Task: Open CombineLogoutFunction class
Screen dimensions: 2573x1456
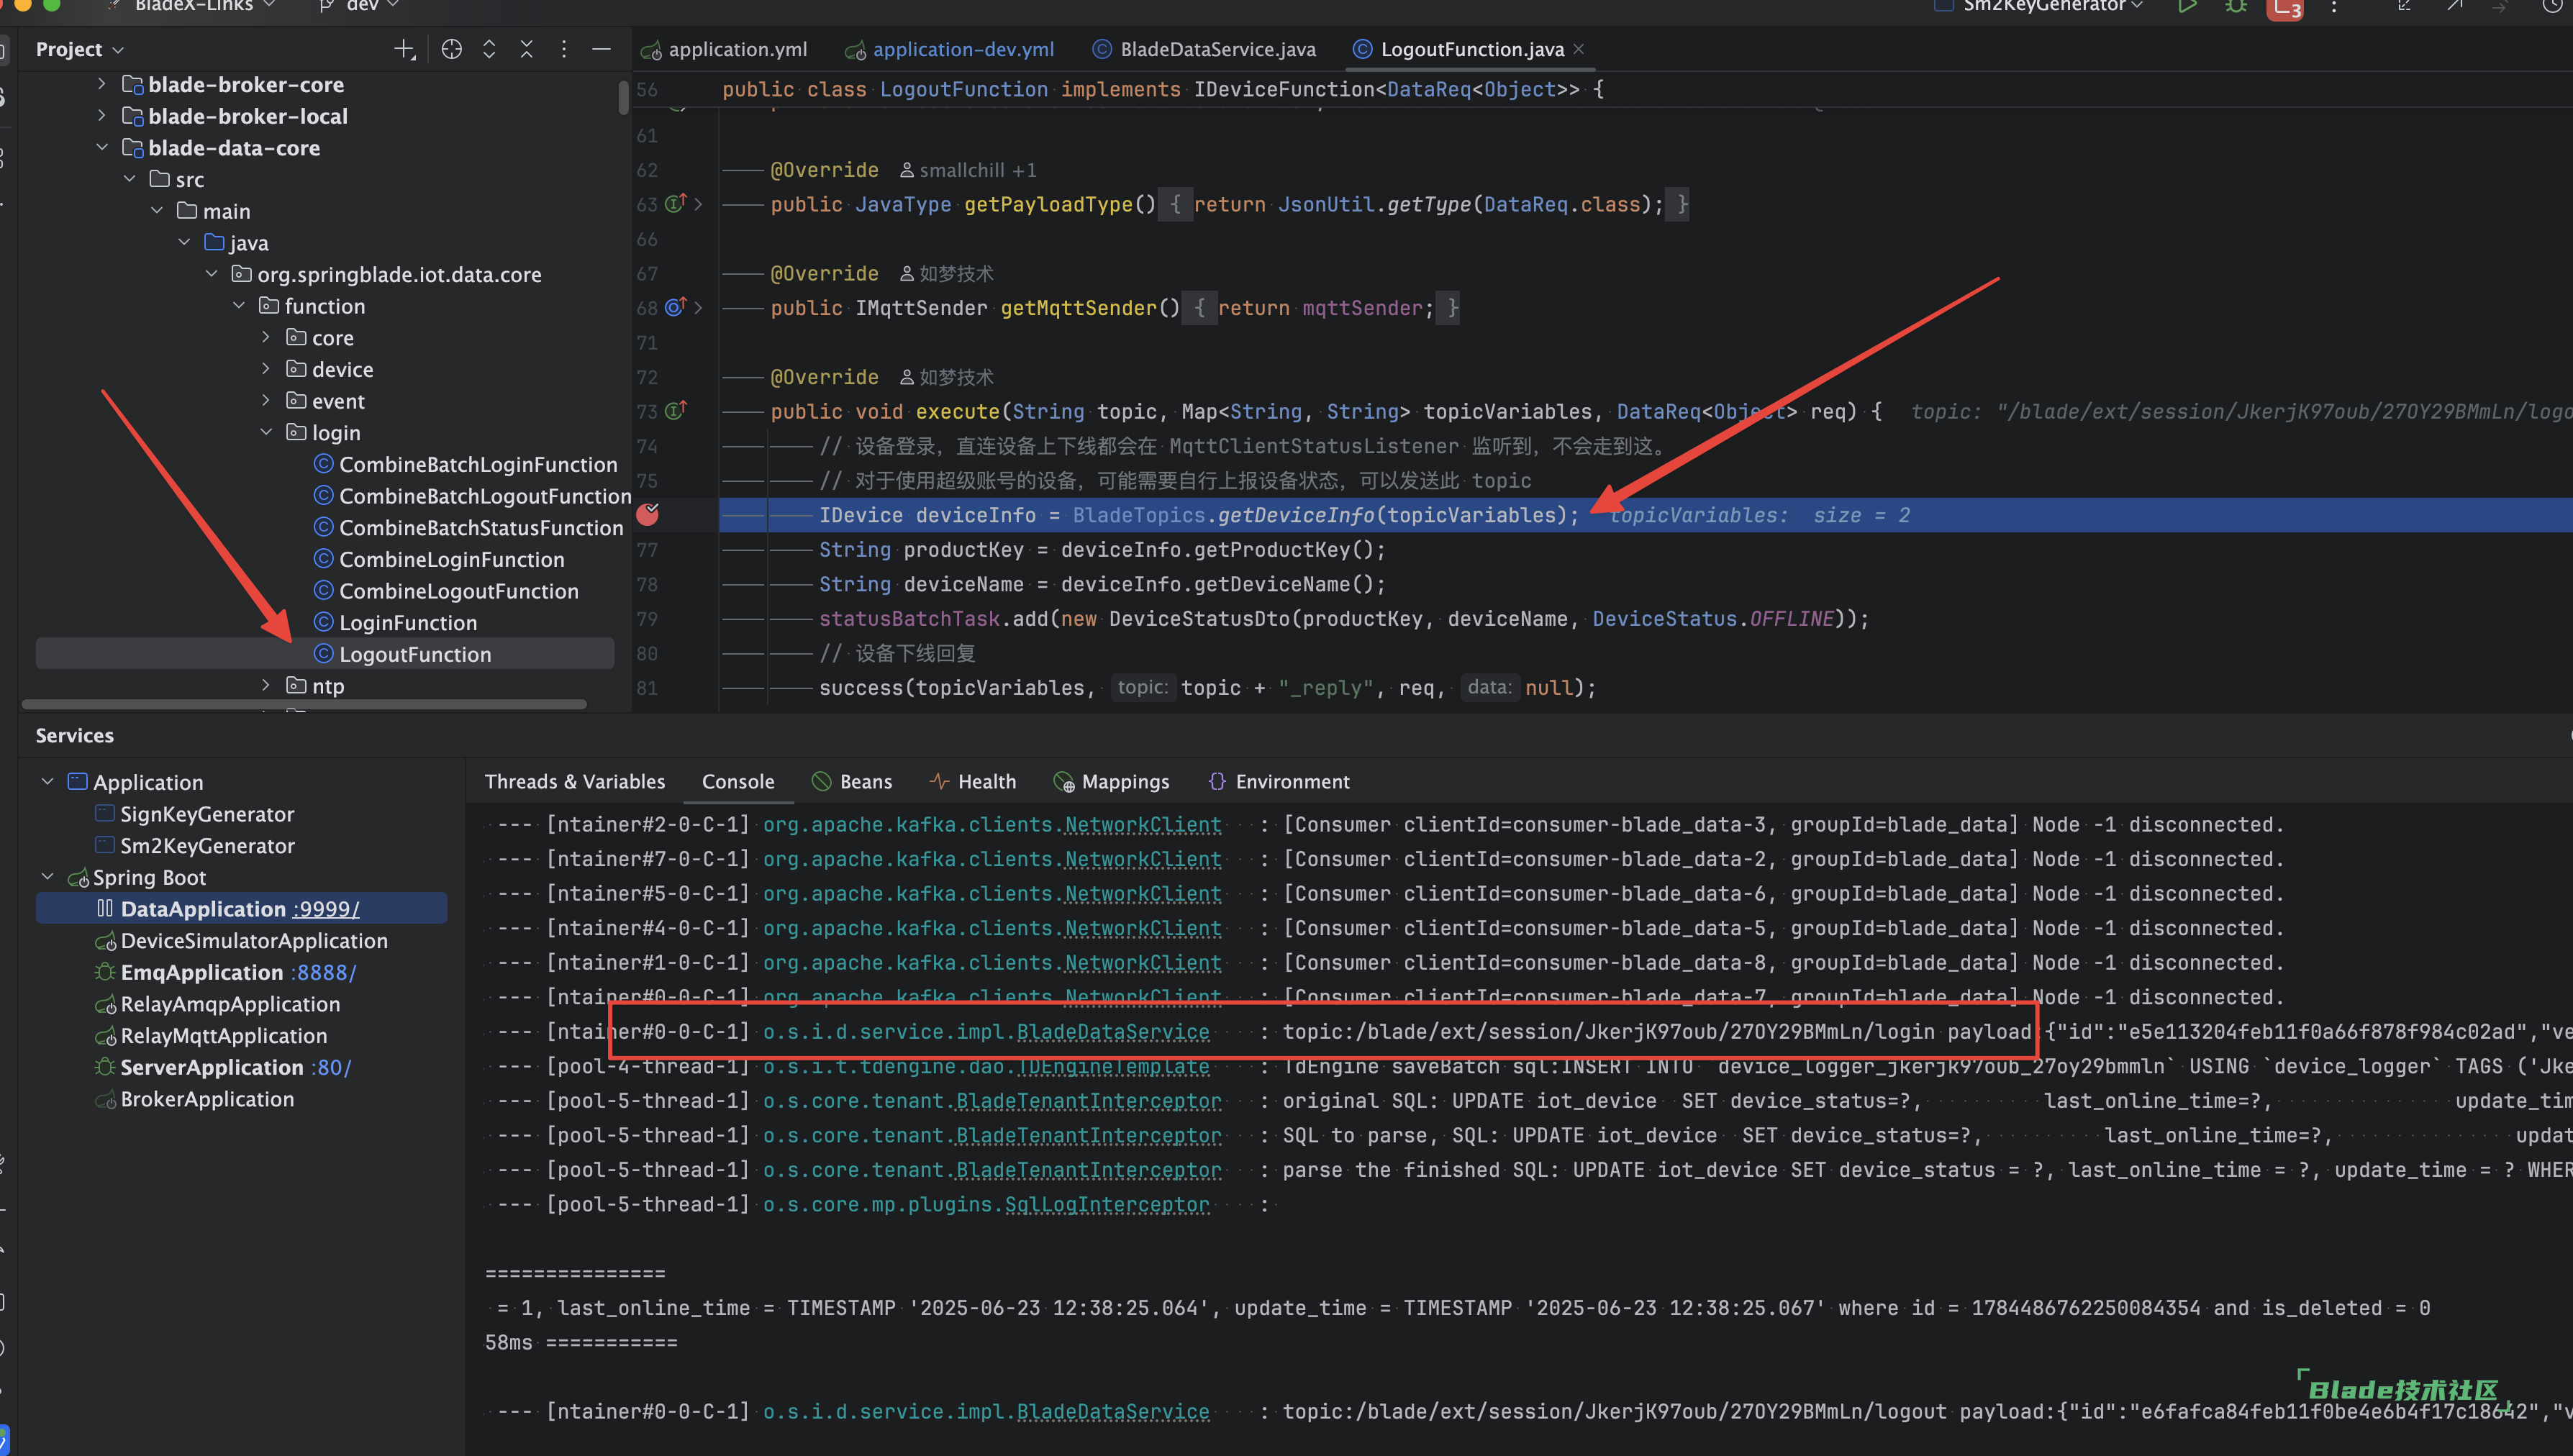Action: coord(446,591)
